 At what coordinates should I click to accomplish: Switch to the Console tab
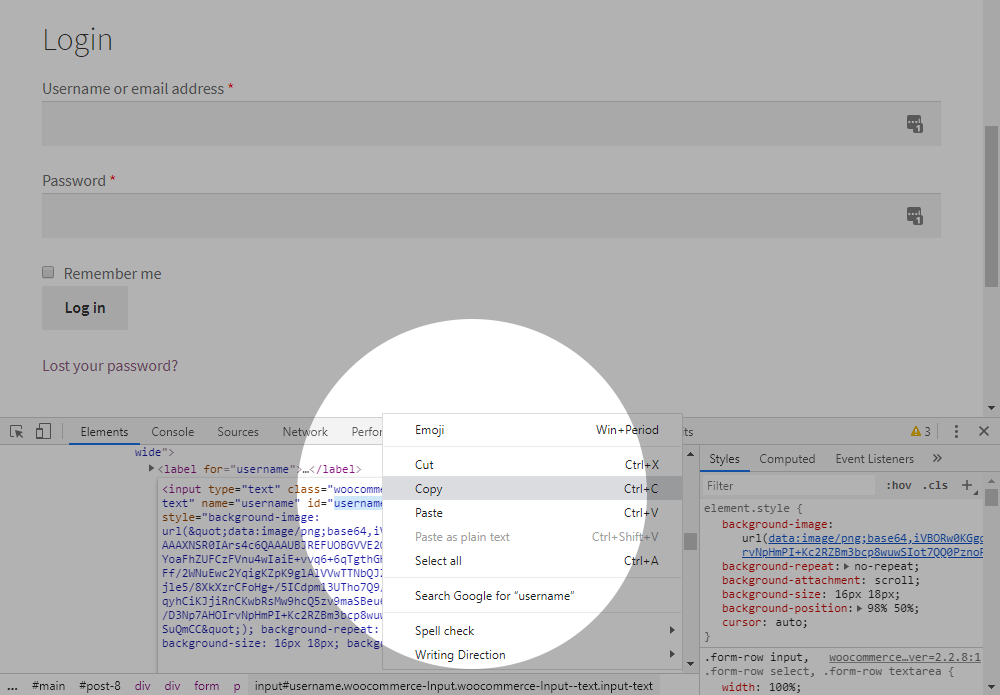click(x=172, y=432)
